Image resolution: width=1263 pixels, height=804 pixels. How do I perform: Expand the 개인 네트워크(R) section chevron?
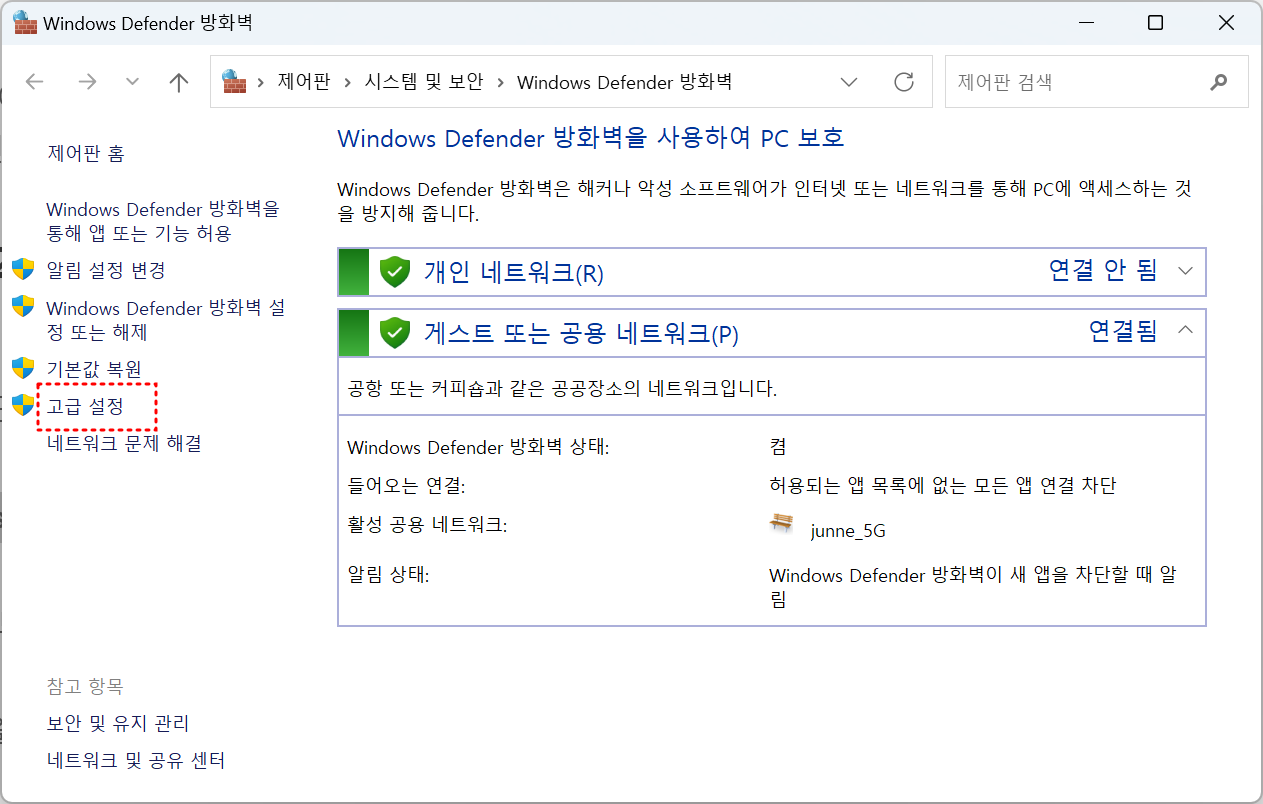point(1186,271)
